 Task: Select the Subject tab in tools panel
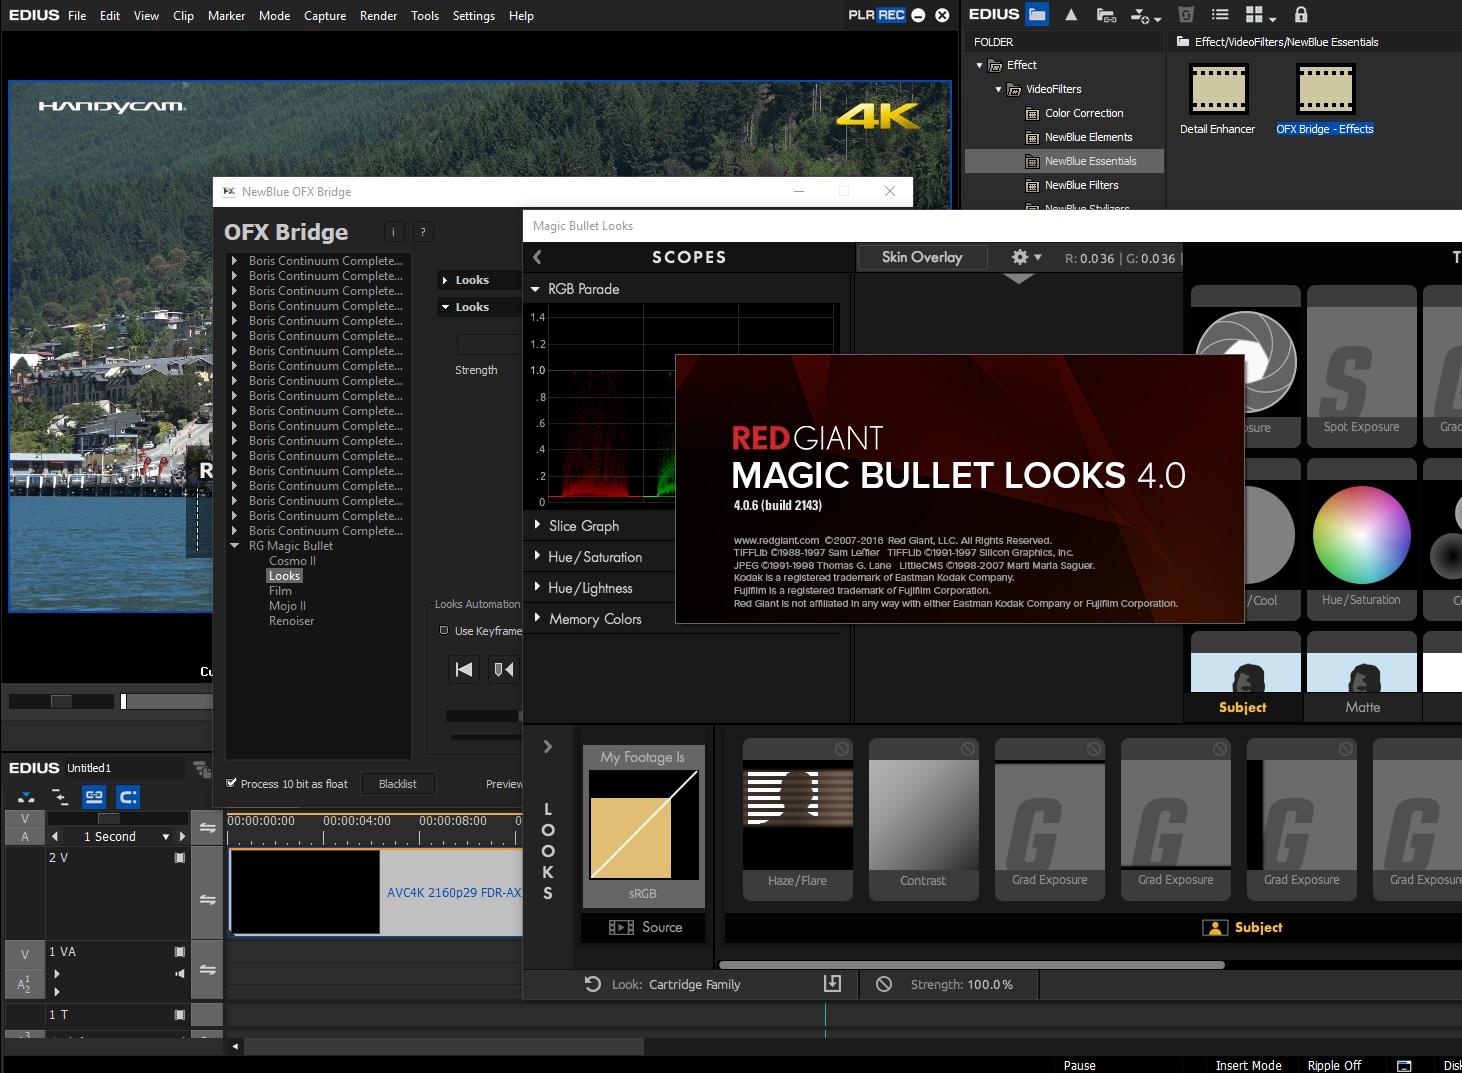pyautogui.click(x=1243, y=707)
